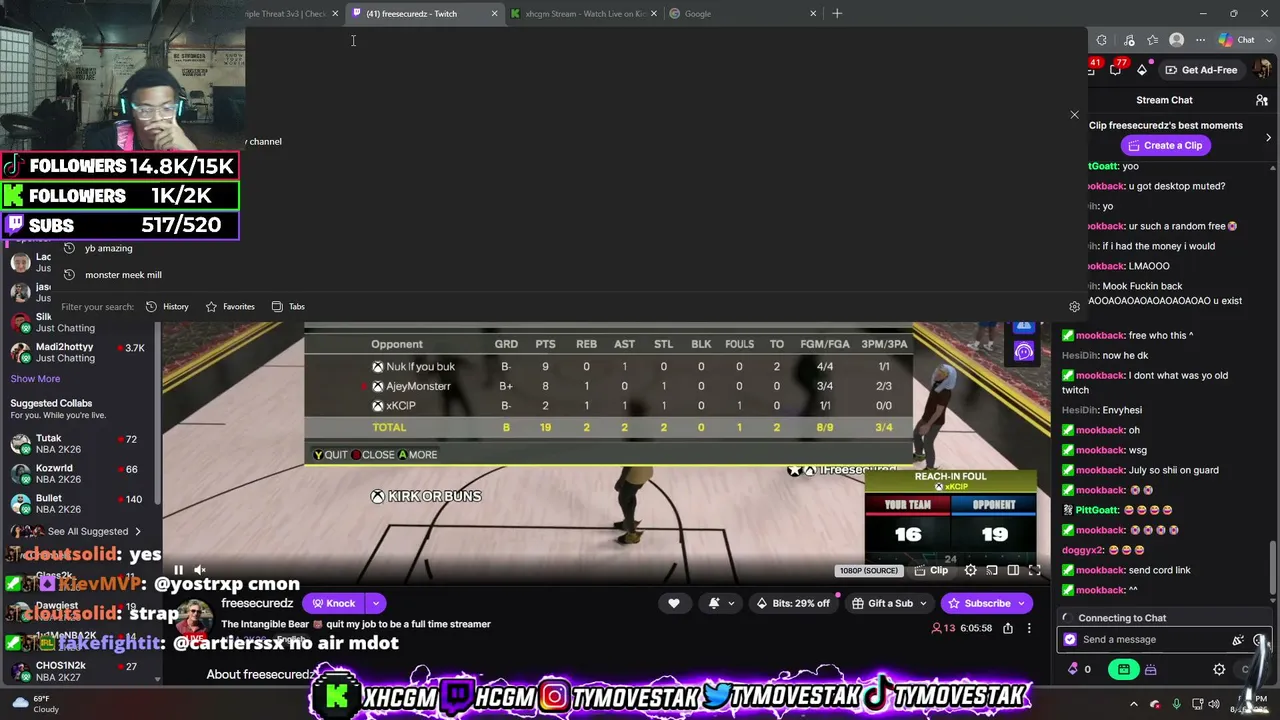Click the Get Ad-Free button
The image size is (1280, 720).
pyautogui.click(x=1201, y=70)
